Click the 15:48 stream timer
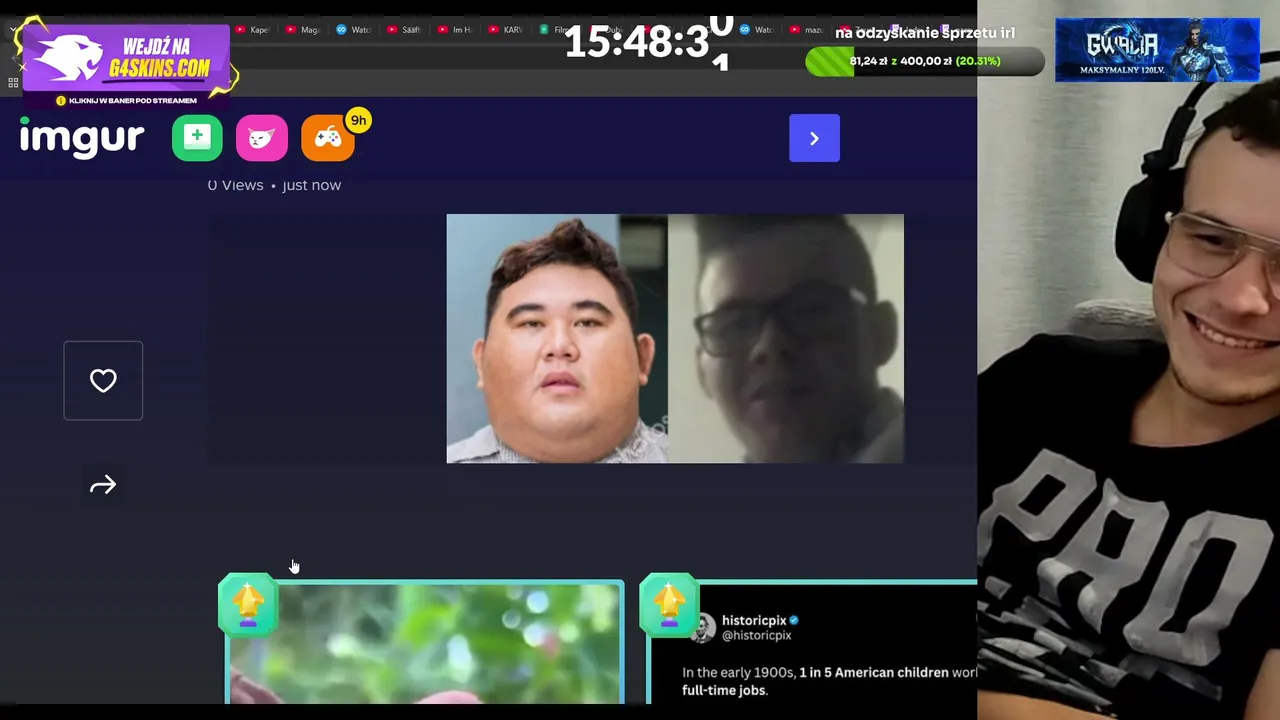The height and width of the screenshot is (720, 1280). coord(650,42)
